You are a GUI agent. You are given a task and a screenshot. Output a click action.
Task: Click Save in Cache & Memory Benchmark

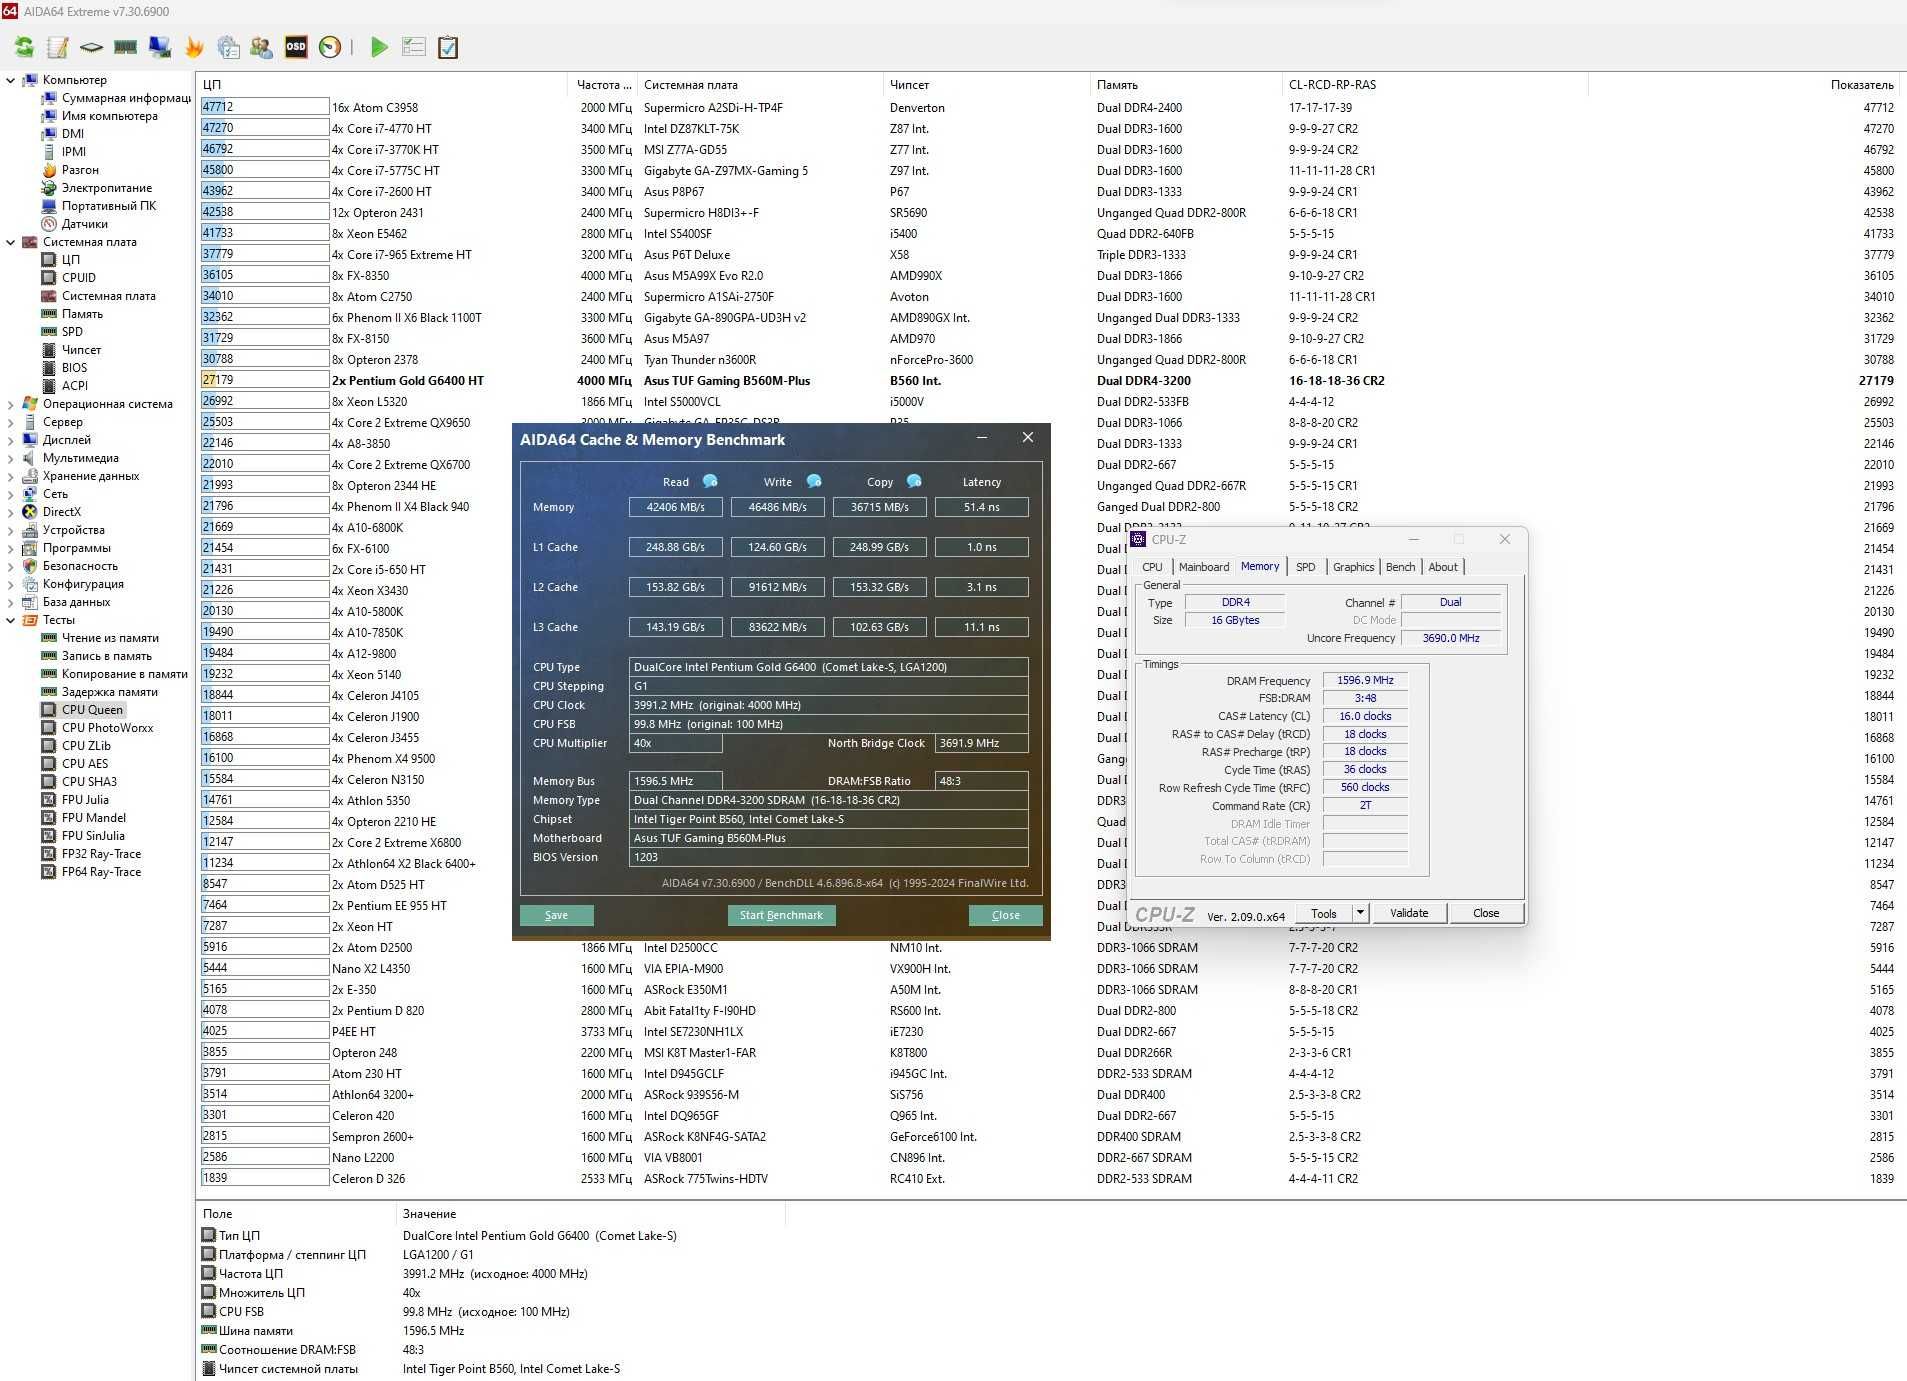pyautogui.click(x=556, y=915)
